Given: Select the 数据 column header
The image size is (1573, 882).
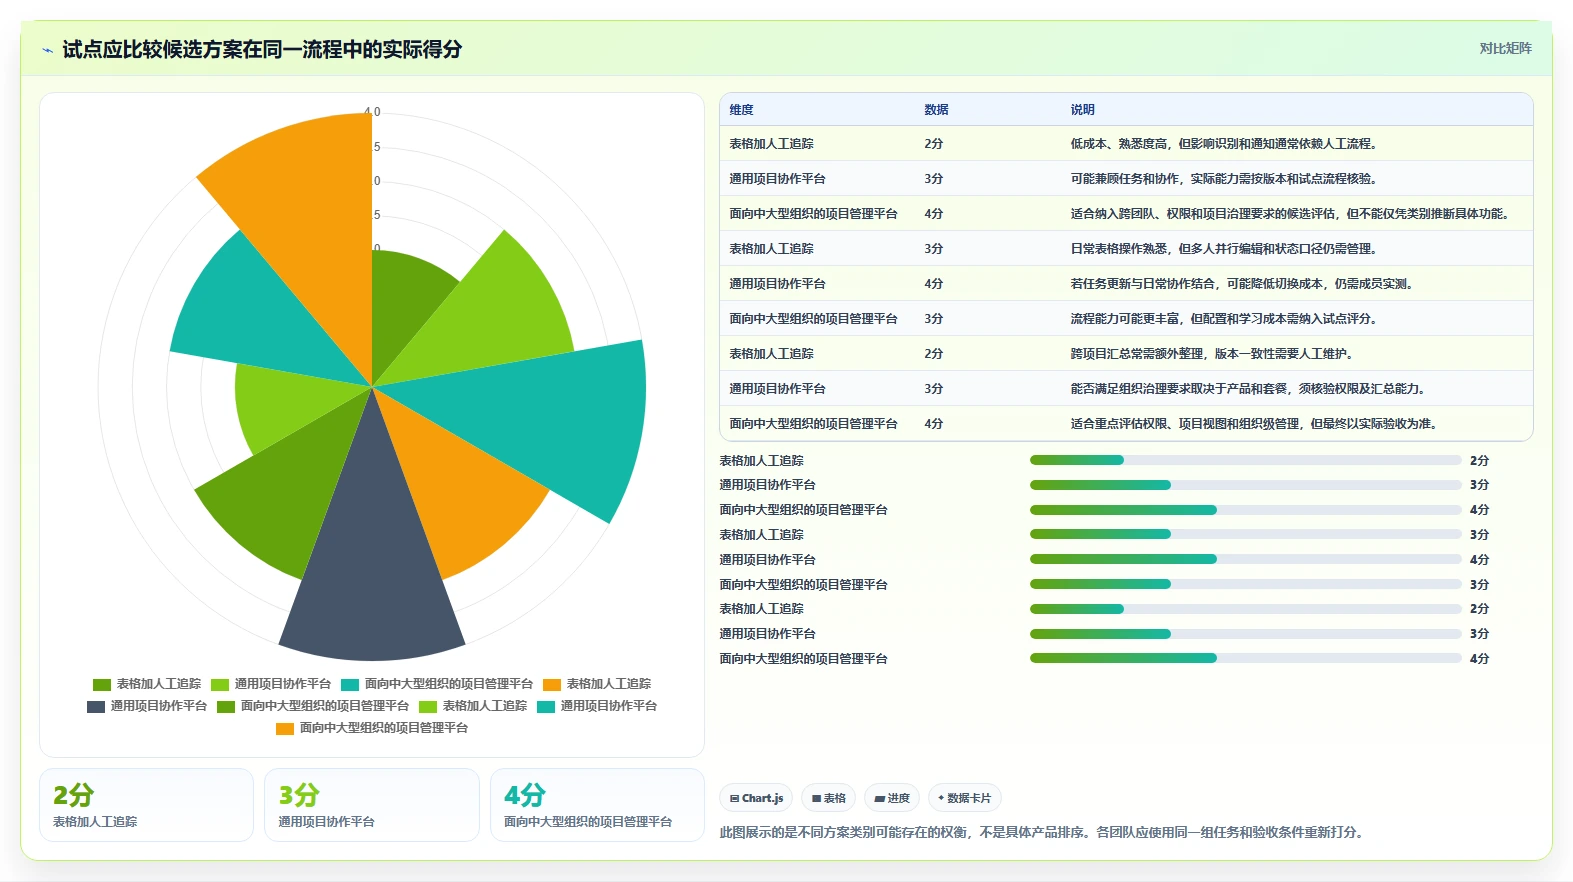Looking at the screenshot, I should (x=936, y=110).
